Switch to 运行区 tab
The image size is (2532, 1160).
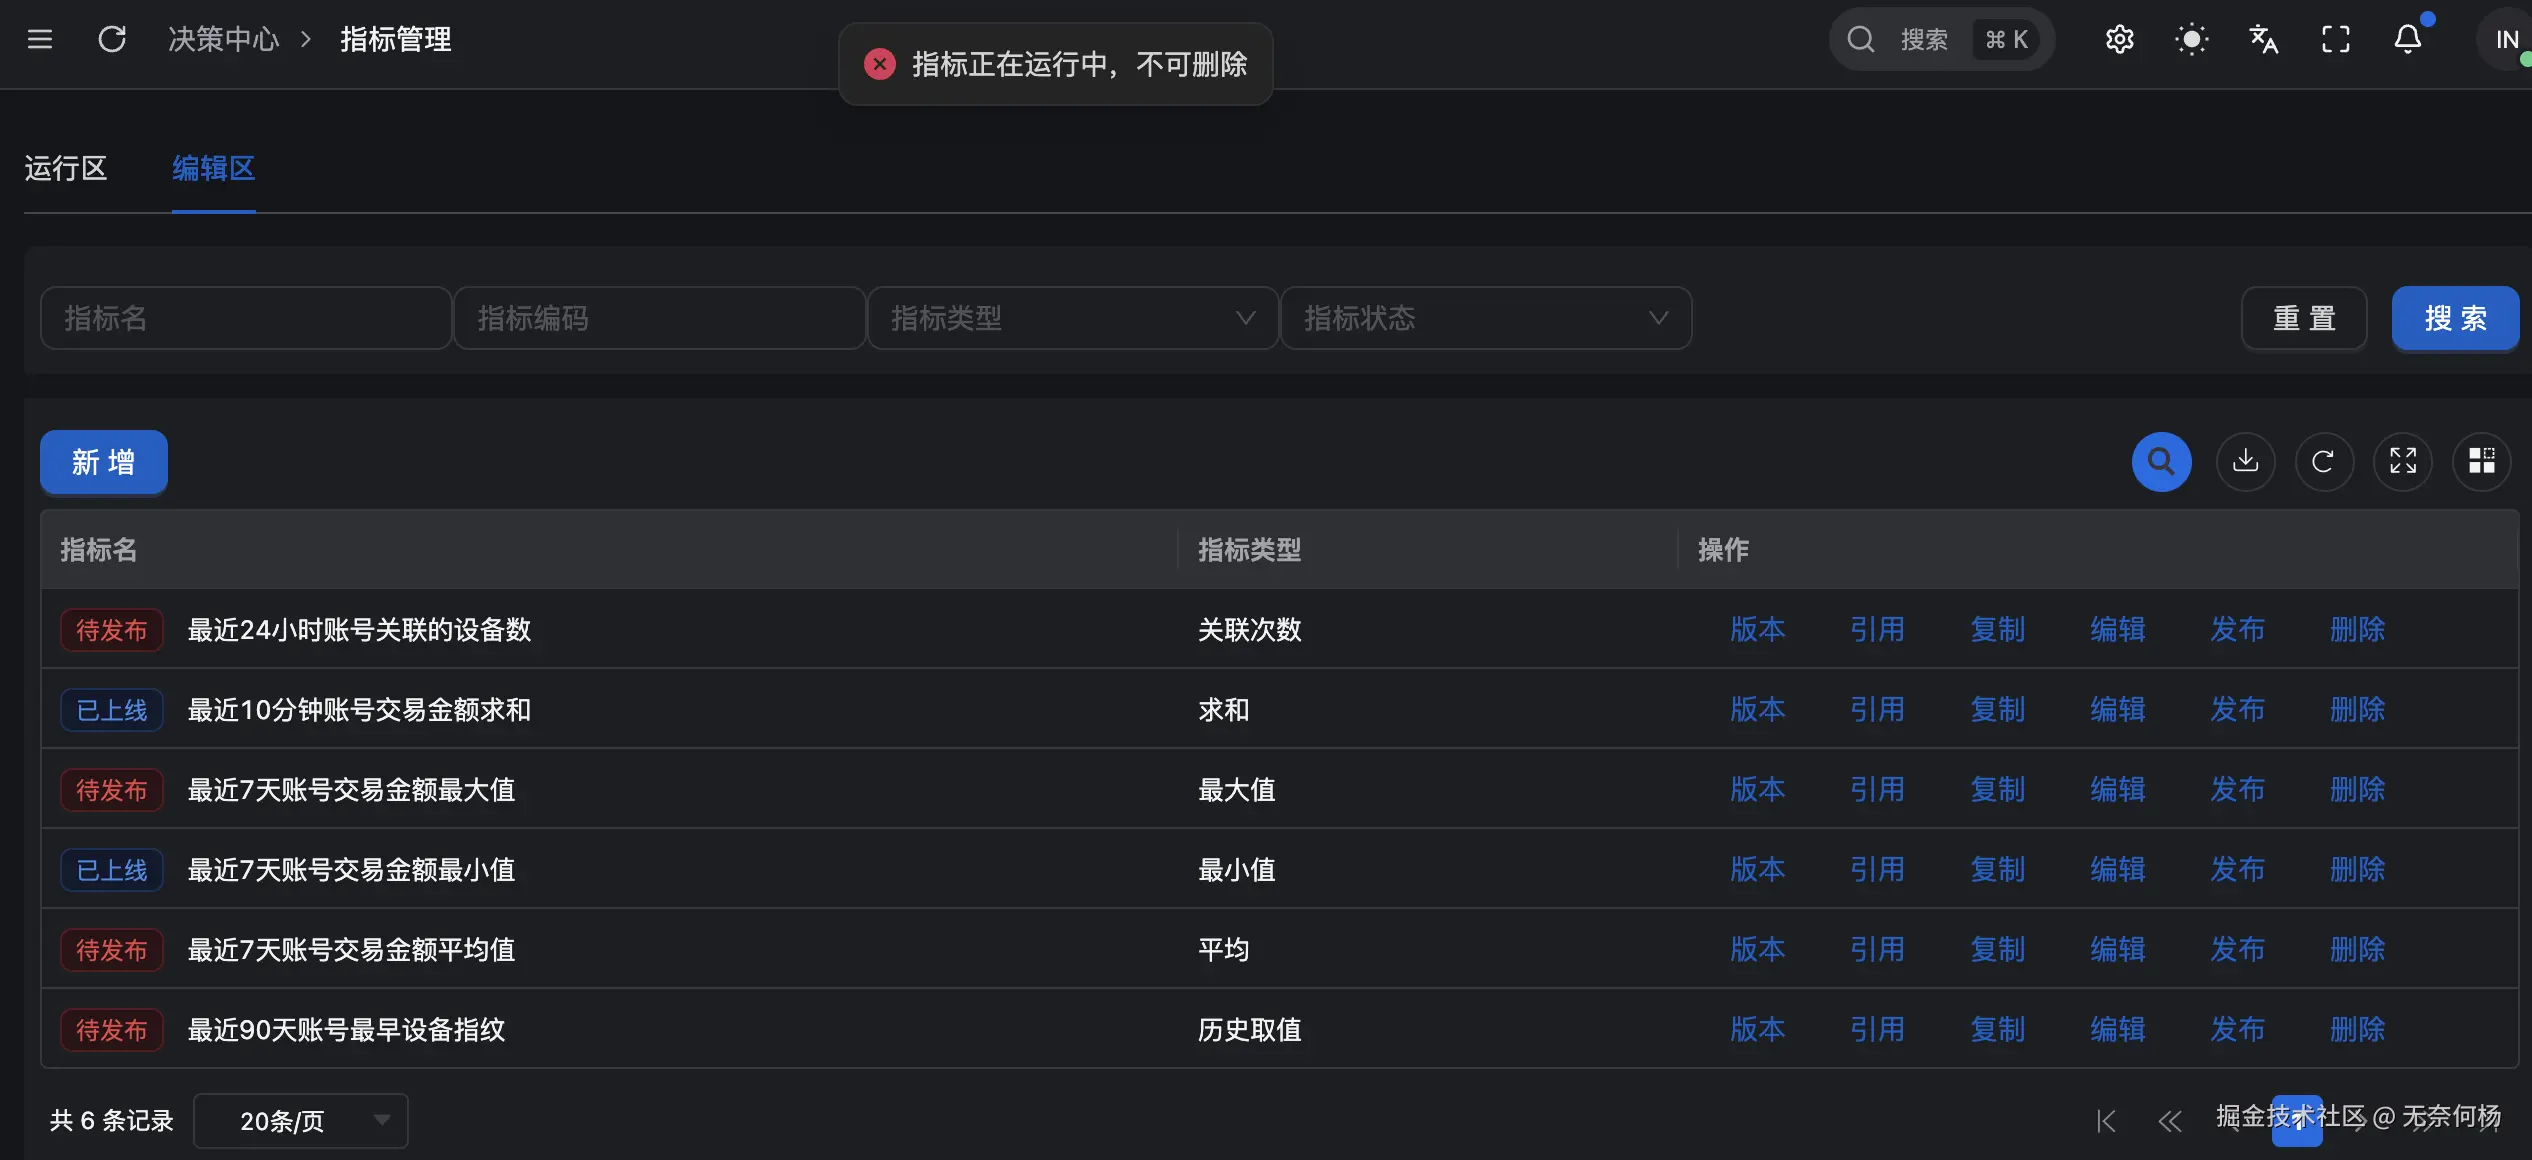point(66,168)
